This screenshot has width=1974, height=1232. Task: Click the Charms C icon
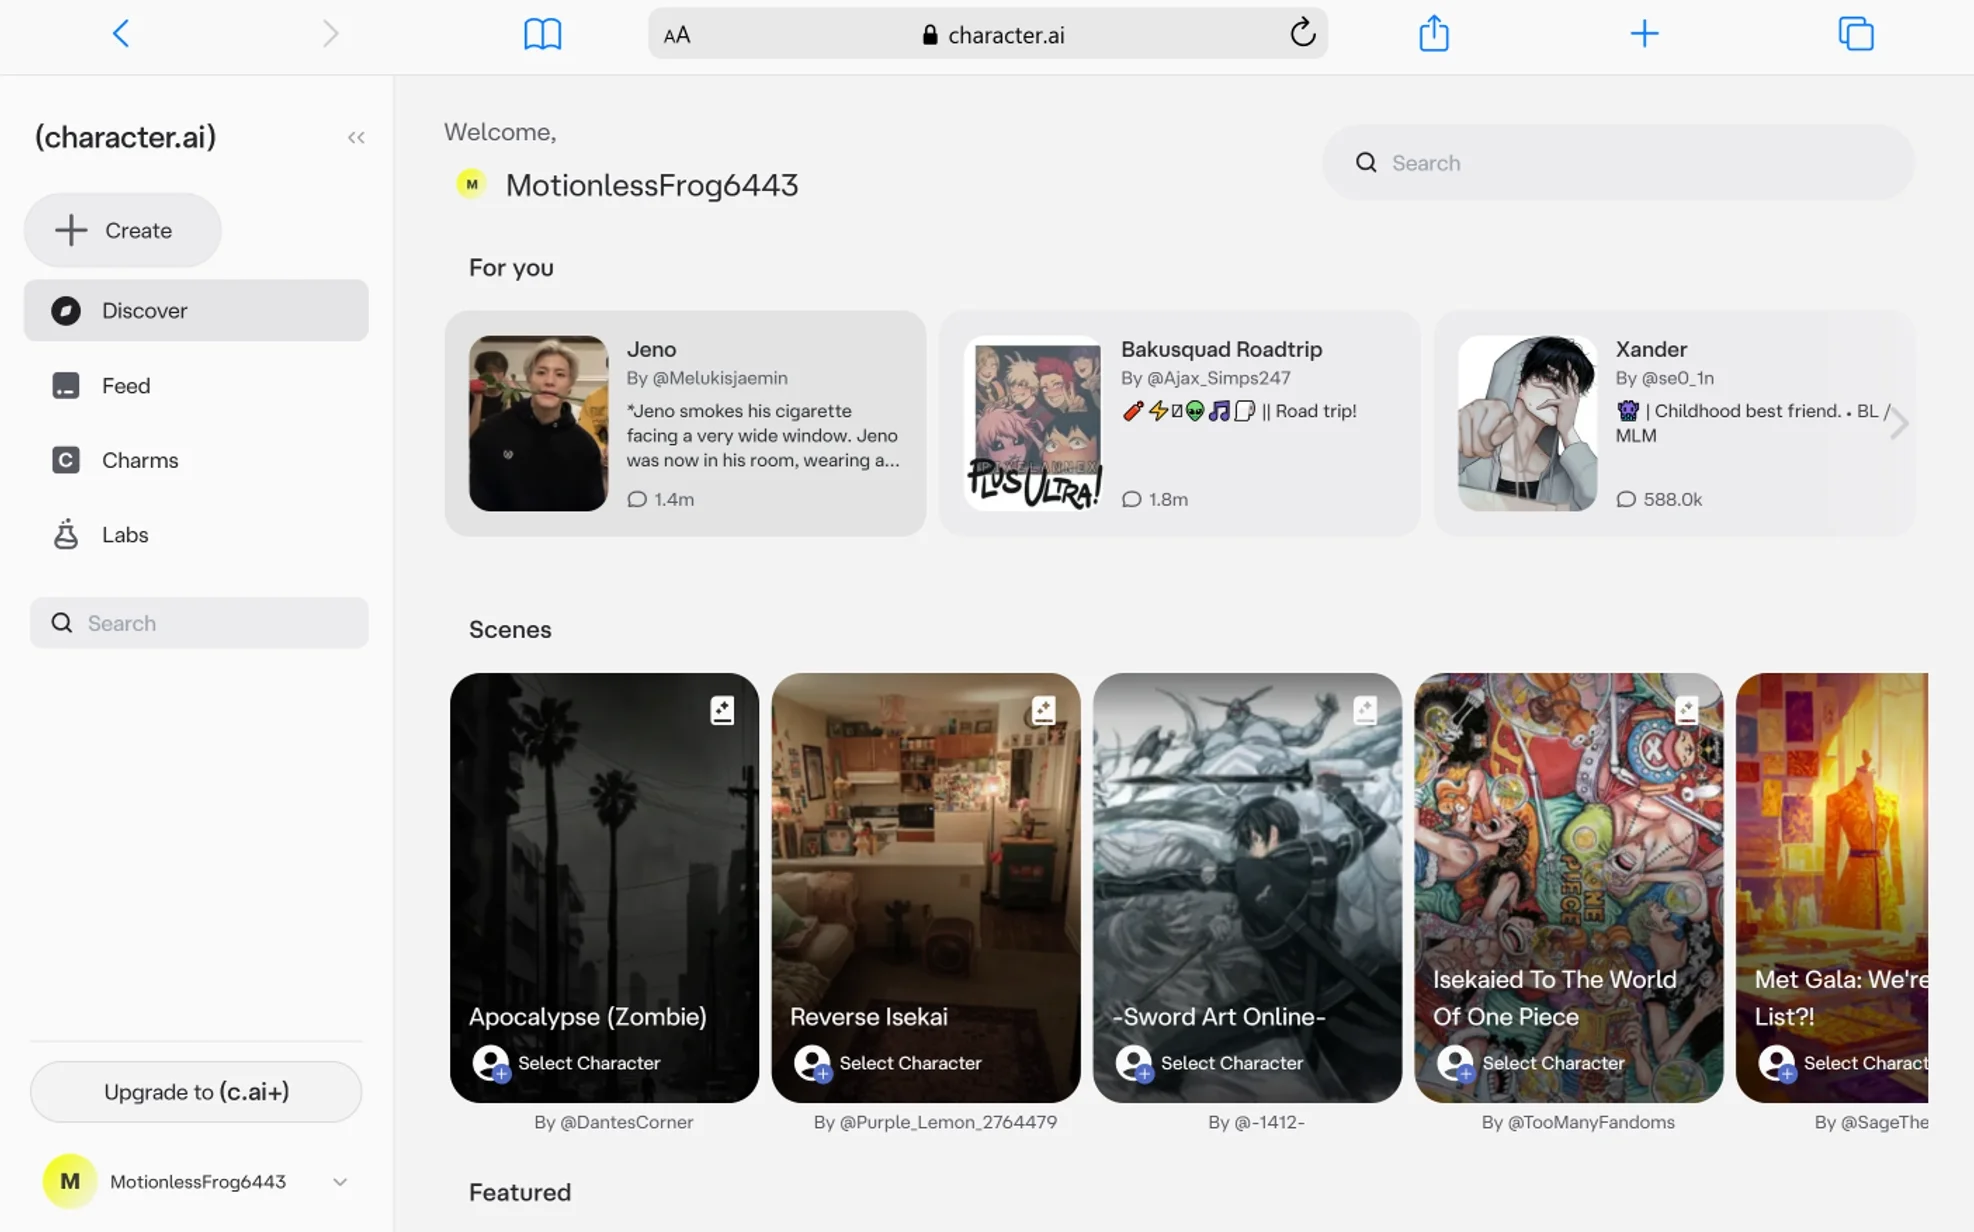point(66,460)
